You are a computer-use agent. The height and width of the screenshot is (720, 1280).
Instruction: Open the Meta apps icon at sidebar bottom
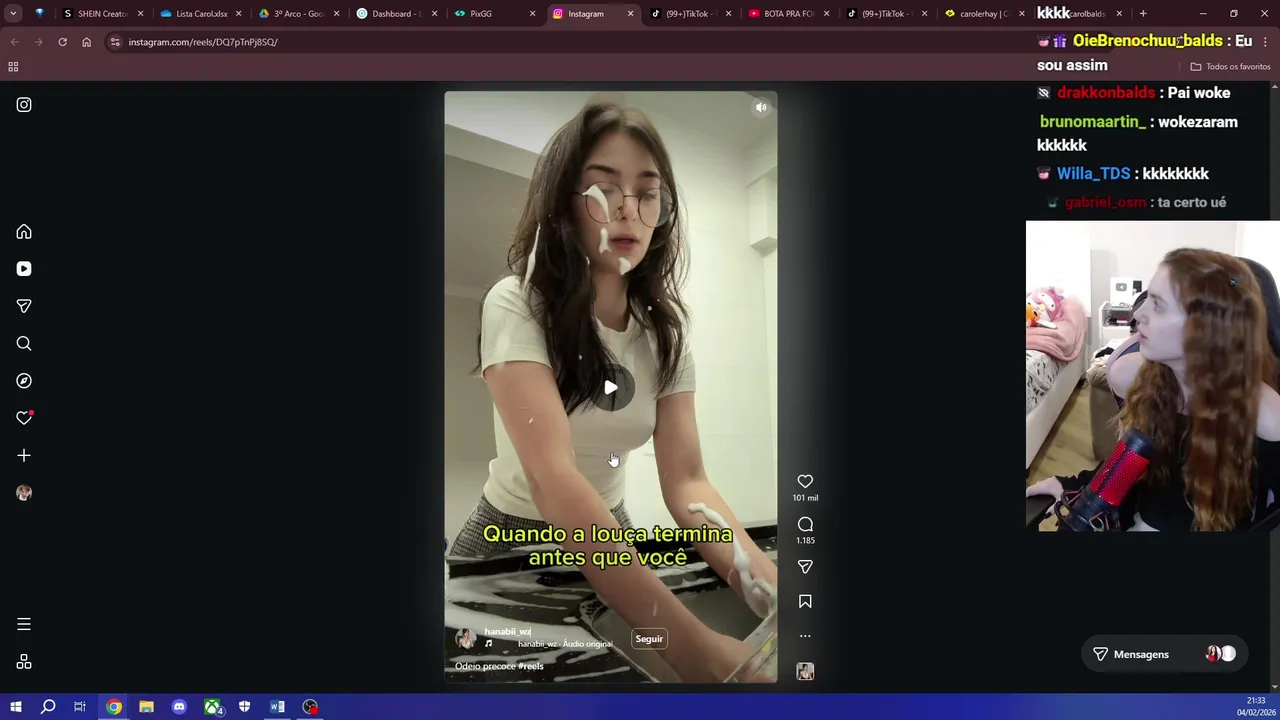(24, 662)
